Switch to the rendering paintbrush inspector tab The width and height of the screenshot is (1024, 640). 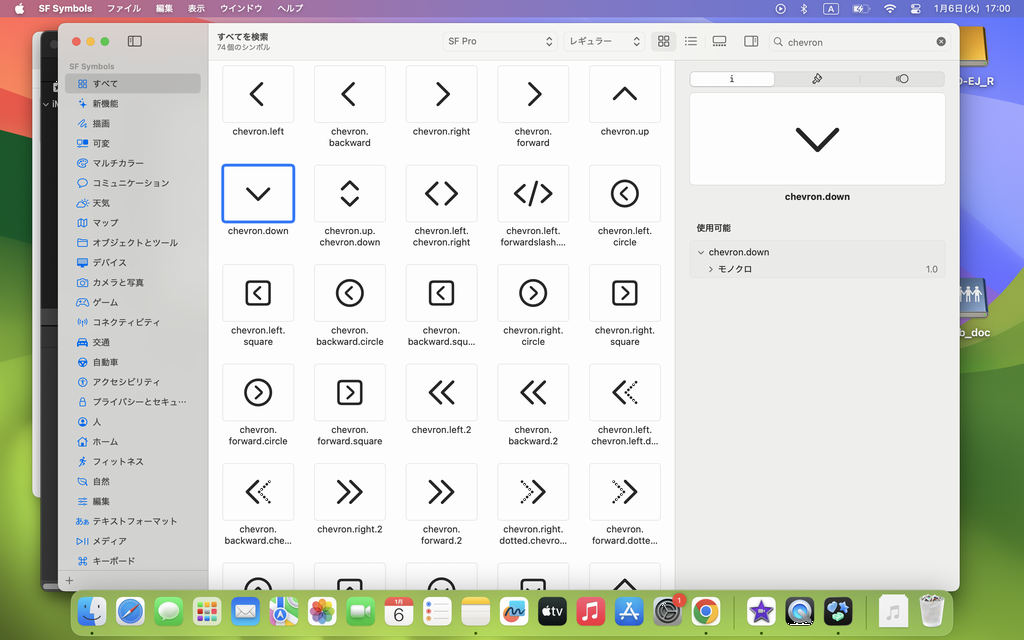click(x=817, y=79)
